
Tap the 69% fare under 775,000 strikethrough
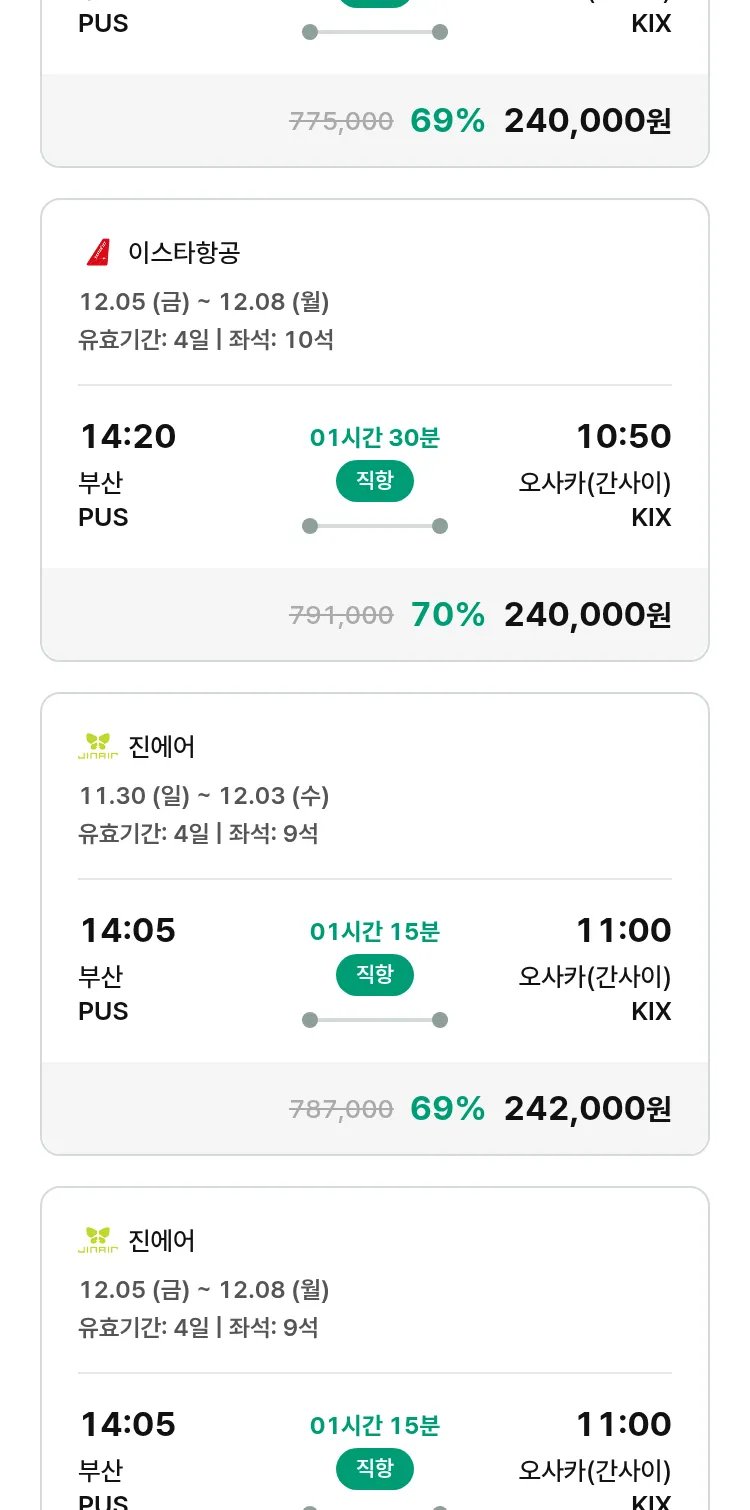click(587, 121)
